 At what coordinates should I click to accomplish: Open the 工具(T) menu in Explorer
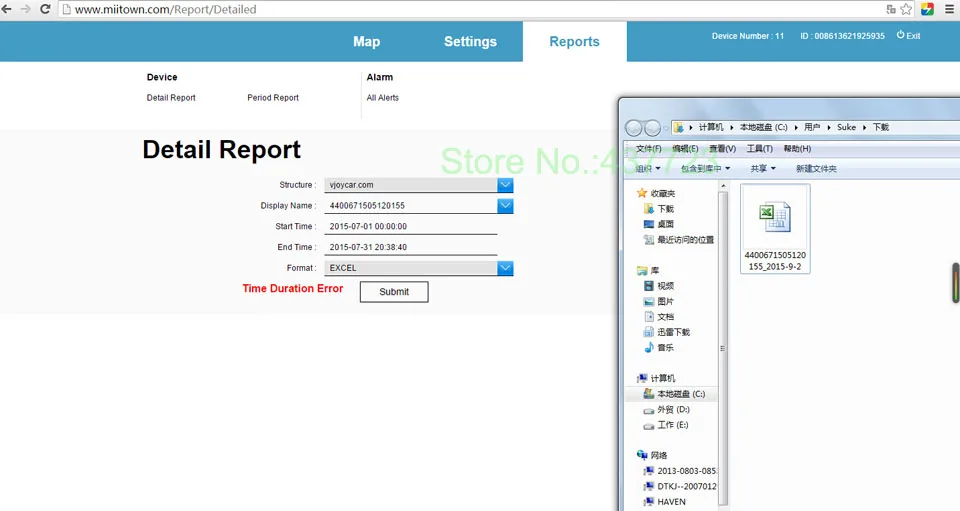(759, 149)
